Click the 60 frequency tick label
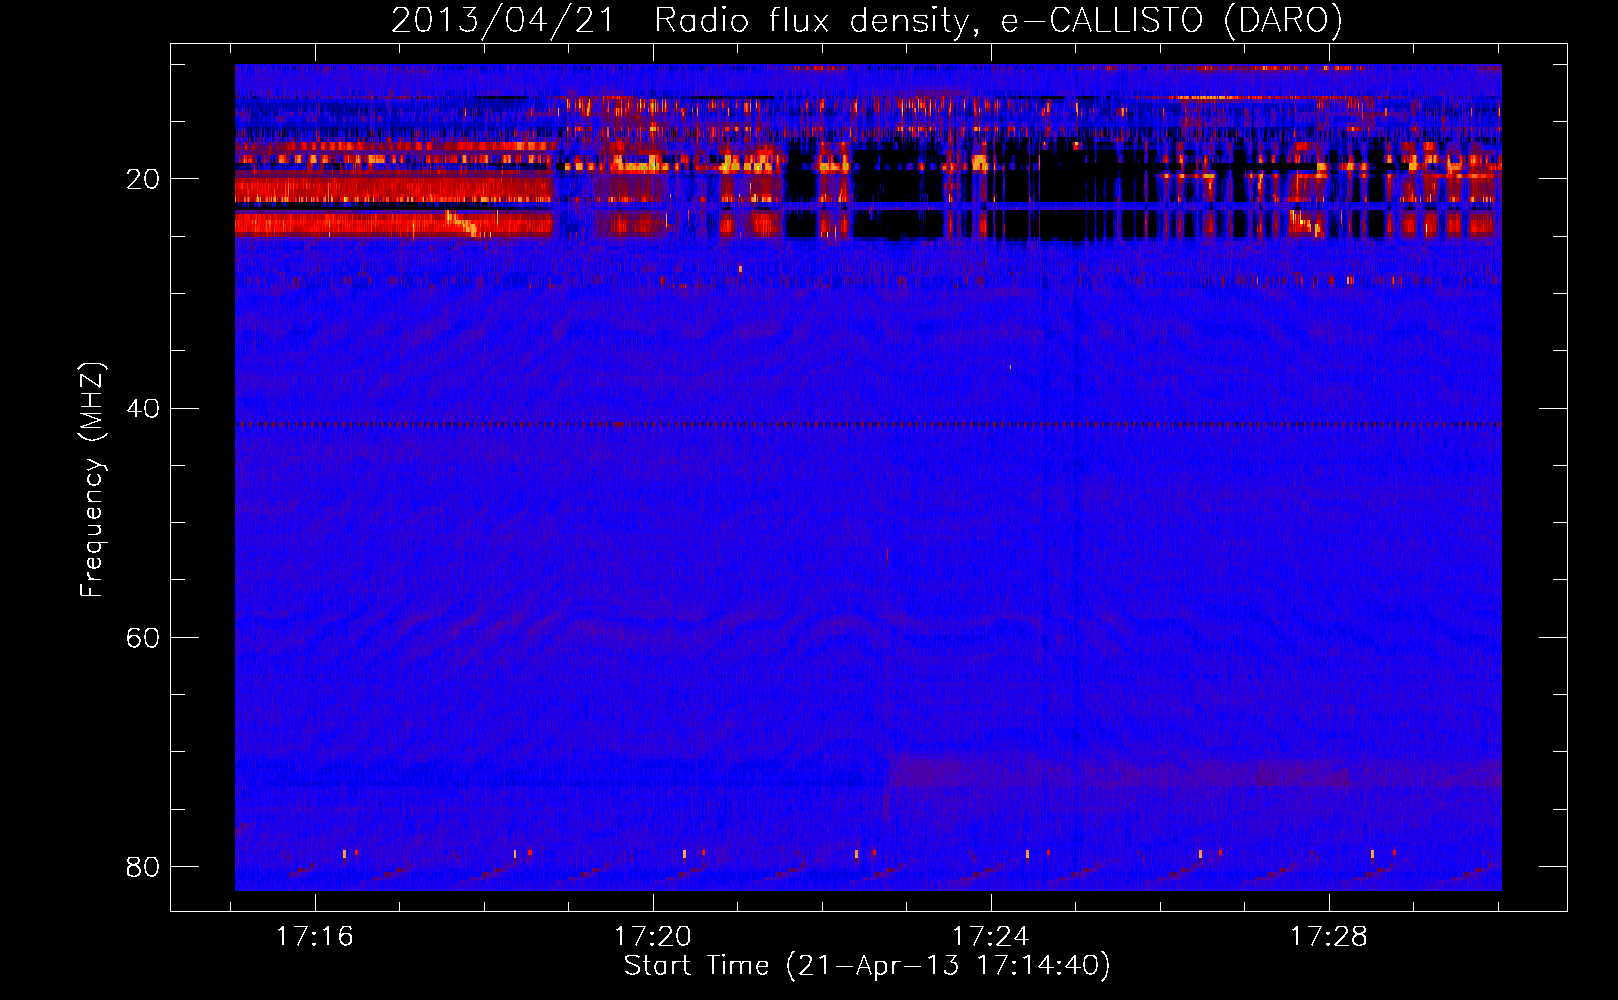 pos(143,637)
